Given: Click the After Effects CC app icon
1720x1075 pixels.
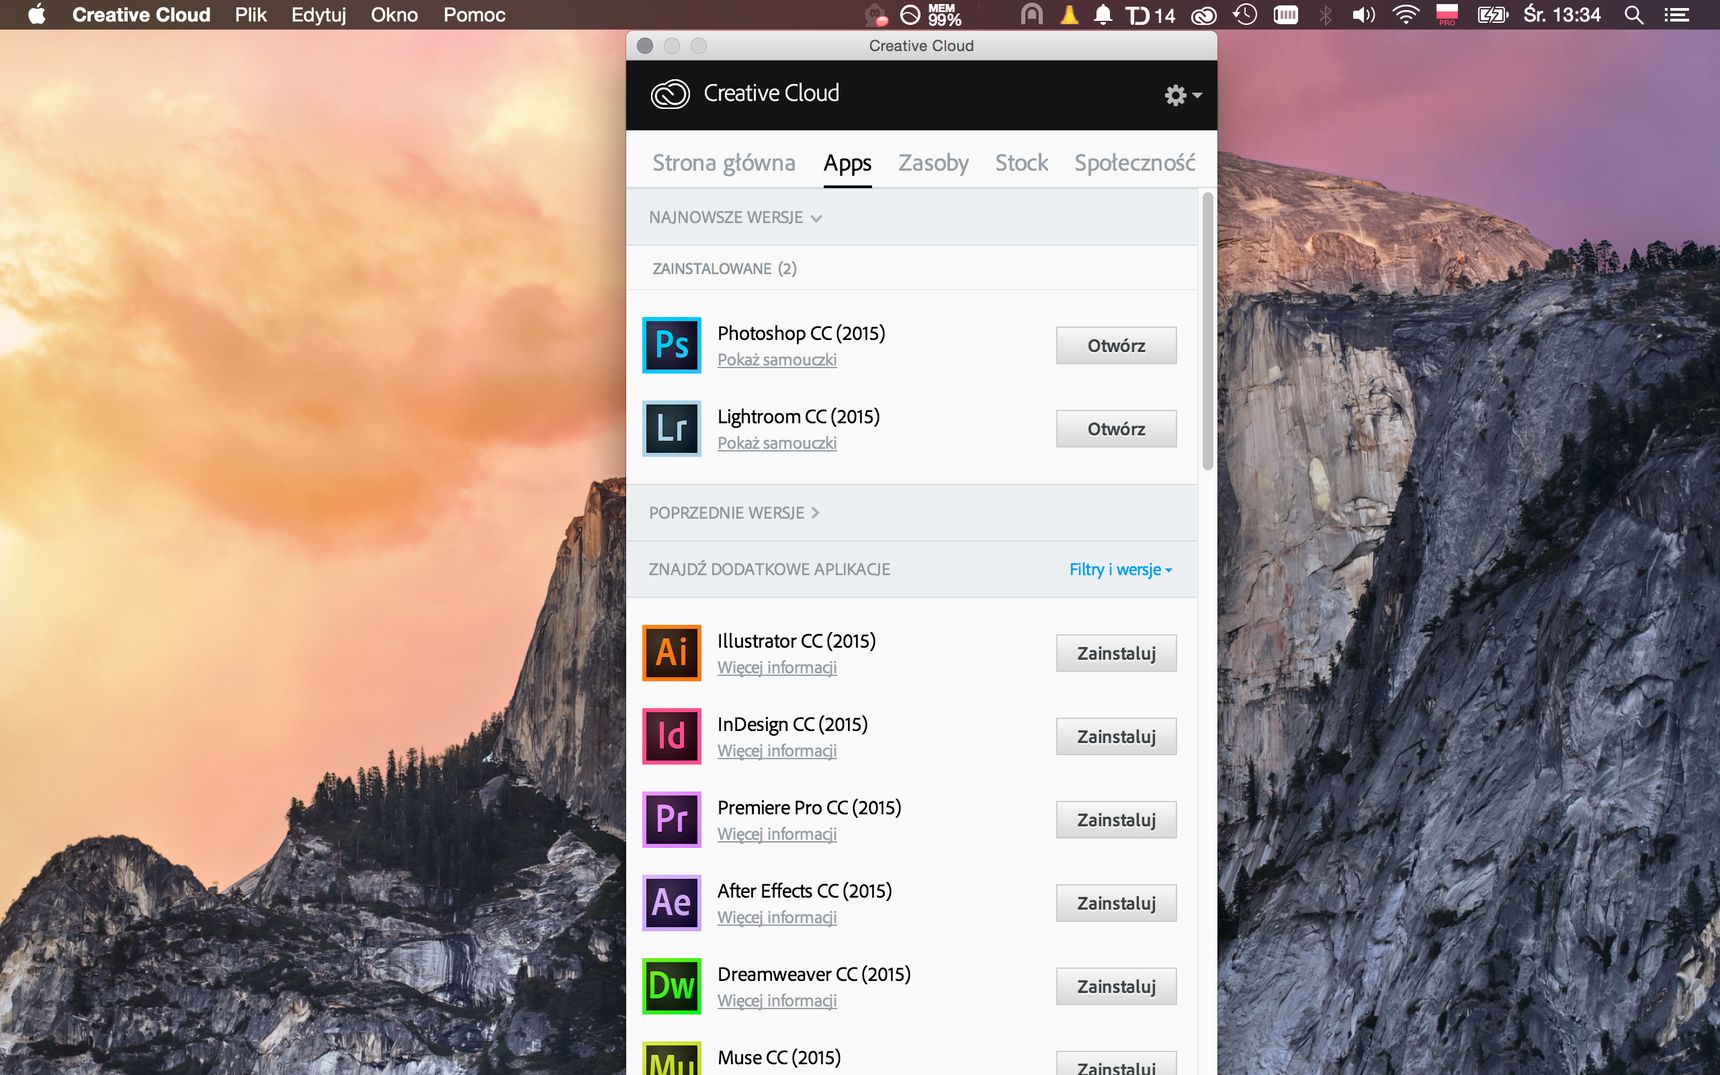Looking at the screenshot, I should click(x=671, y=903).
